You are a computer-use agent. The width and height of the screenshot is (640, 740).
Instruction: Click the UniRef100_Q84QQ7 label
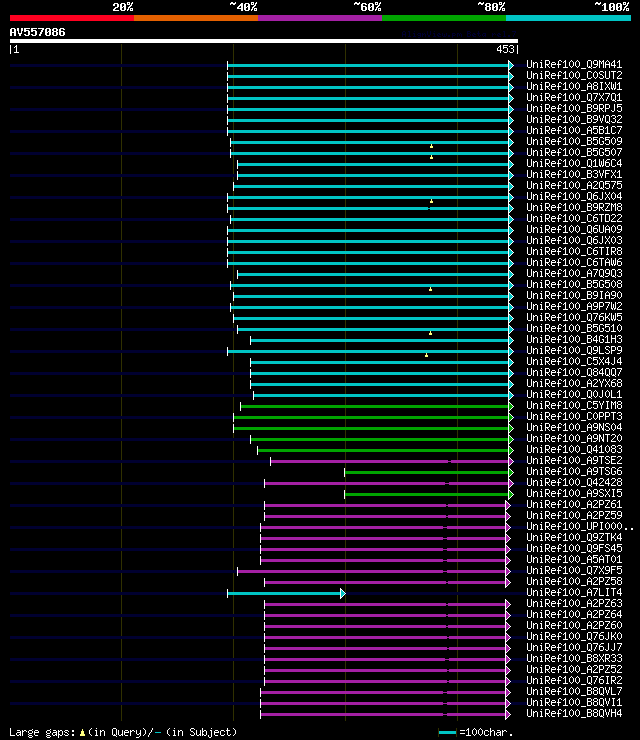[x=574, y=372]
